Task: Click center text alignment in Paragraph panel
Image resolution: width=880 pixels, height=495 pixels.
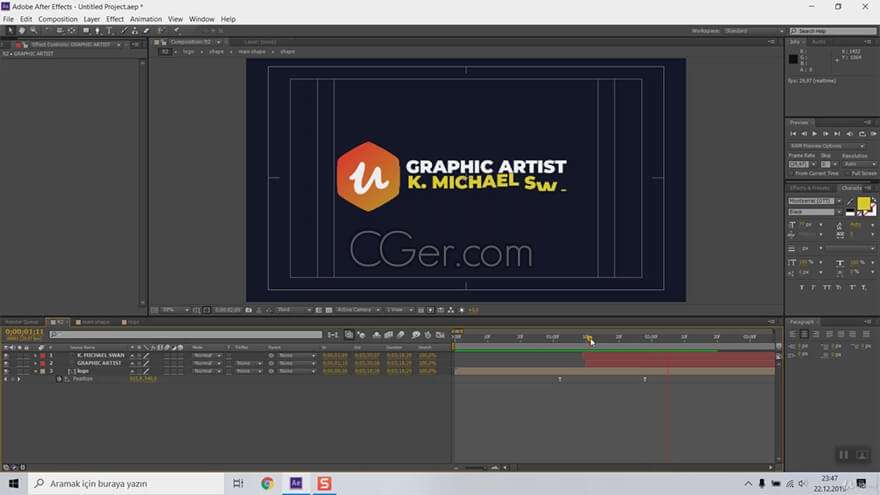Action: tap(804, 333)
